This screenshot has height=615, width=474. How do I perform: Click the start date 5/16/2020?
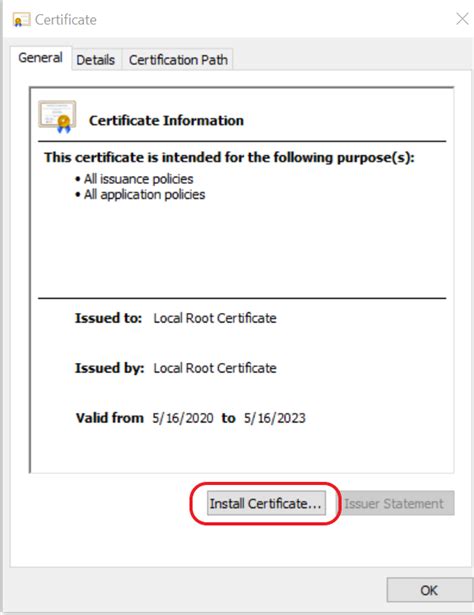tap(183, 418)
